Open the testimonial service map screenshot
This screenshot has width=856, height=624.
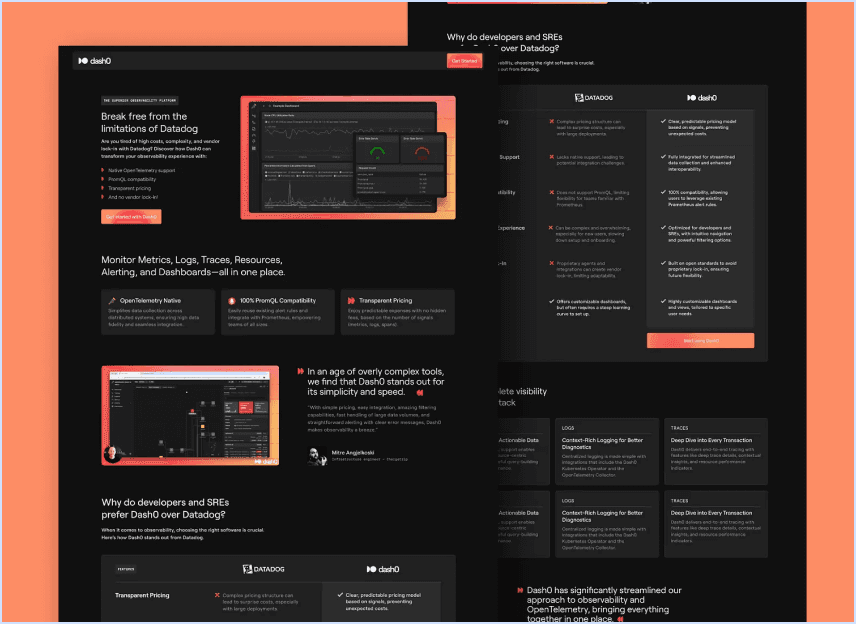pyautogui.click(x=190, y=415)
